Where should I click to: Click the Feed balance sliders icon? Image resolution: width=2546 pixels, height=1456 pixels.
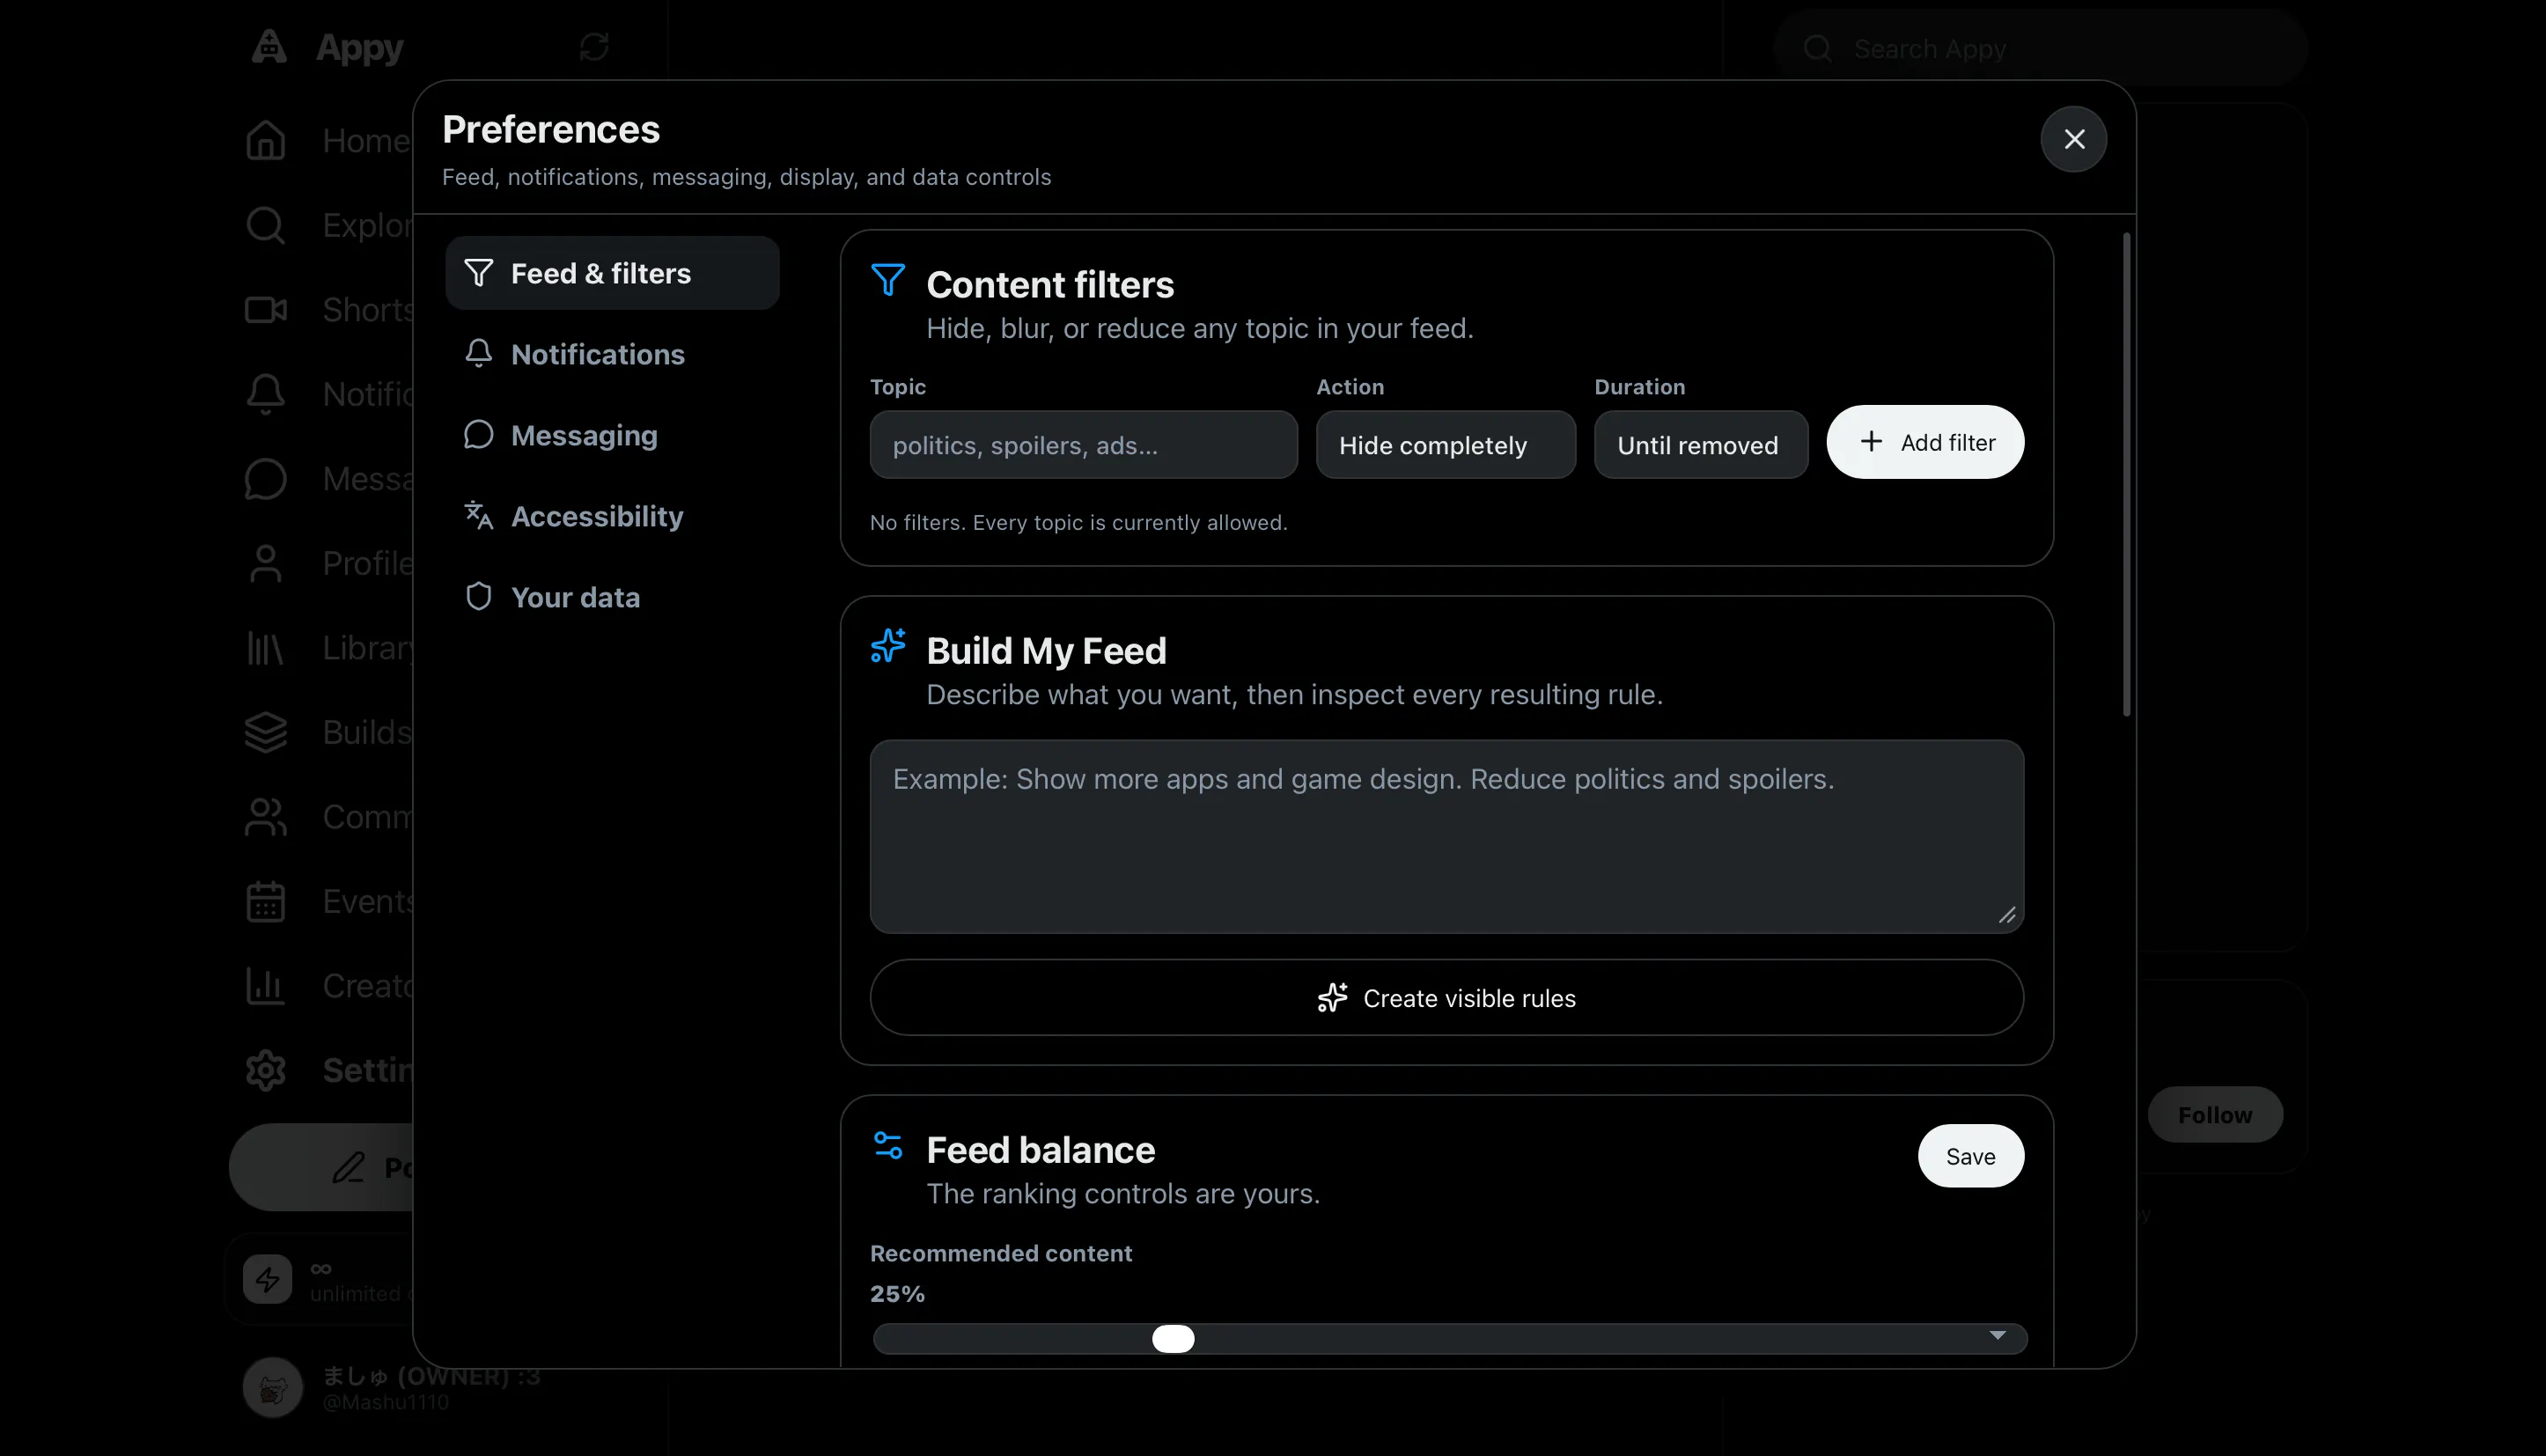pyautogui.click(x=887, y=1145)
